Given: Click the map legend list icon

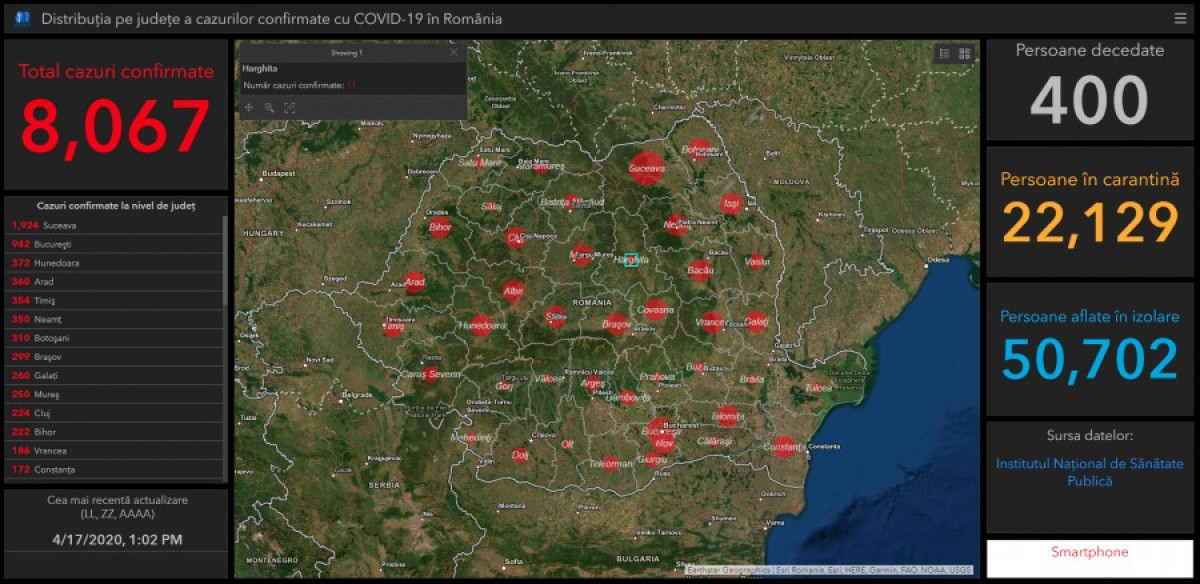Looking at the screenshot, I should tap(945, 54).
